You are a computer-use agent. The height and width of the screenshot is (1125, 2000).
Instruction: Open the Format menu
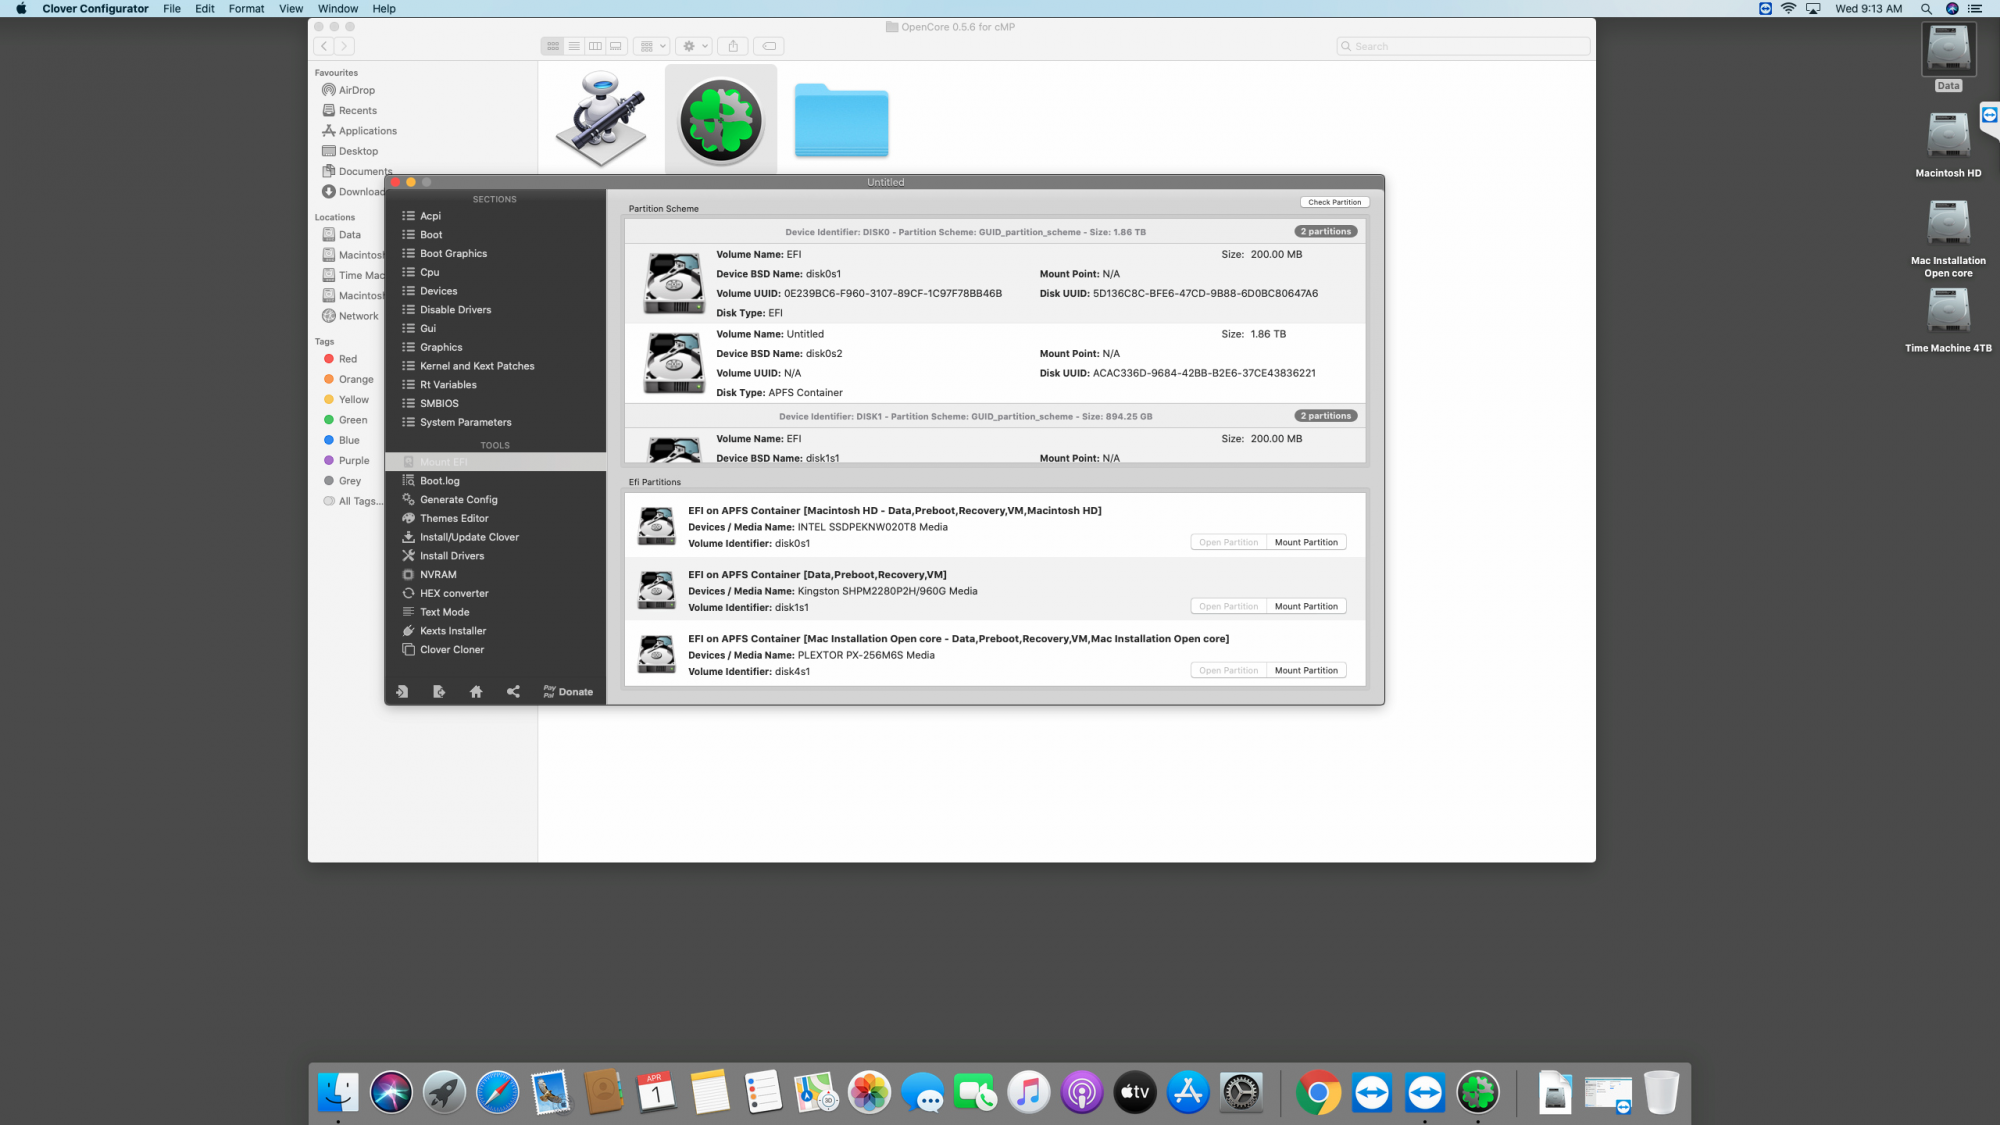point(246,9)
